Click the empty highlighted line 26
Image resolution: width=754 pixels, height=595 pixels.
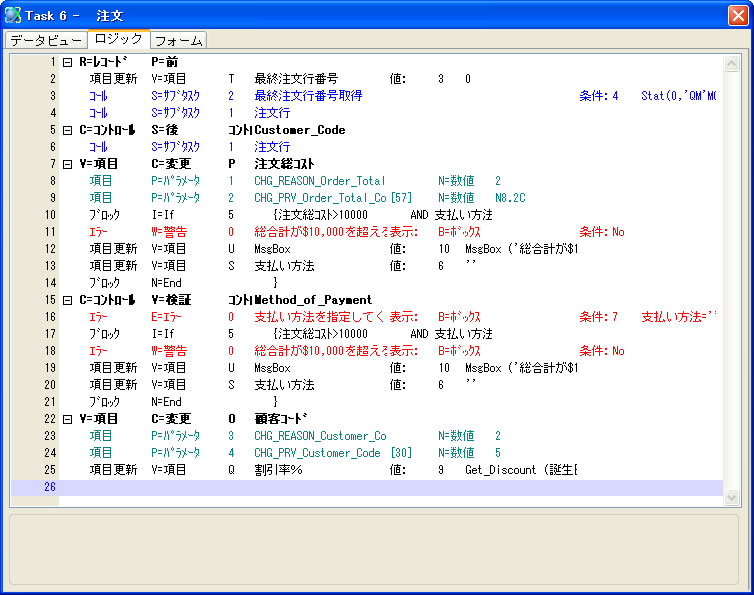point(367,487)
